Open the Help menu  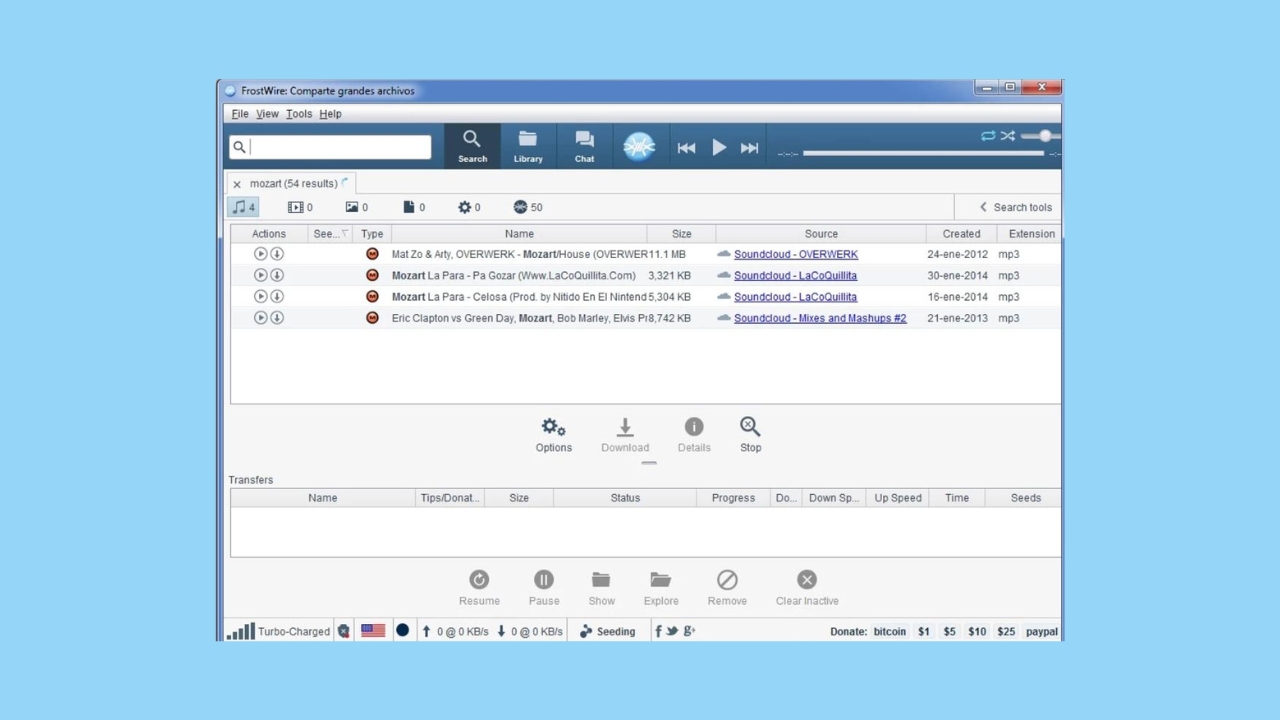(x=330, y=114)
